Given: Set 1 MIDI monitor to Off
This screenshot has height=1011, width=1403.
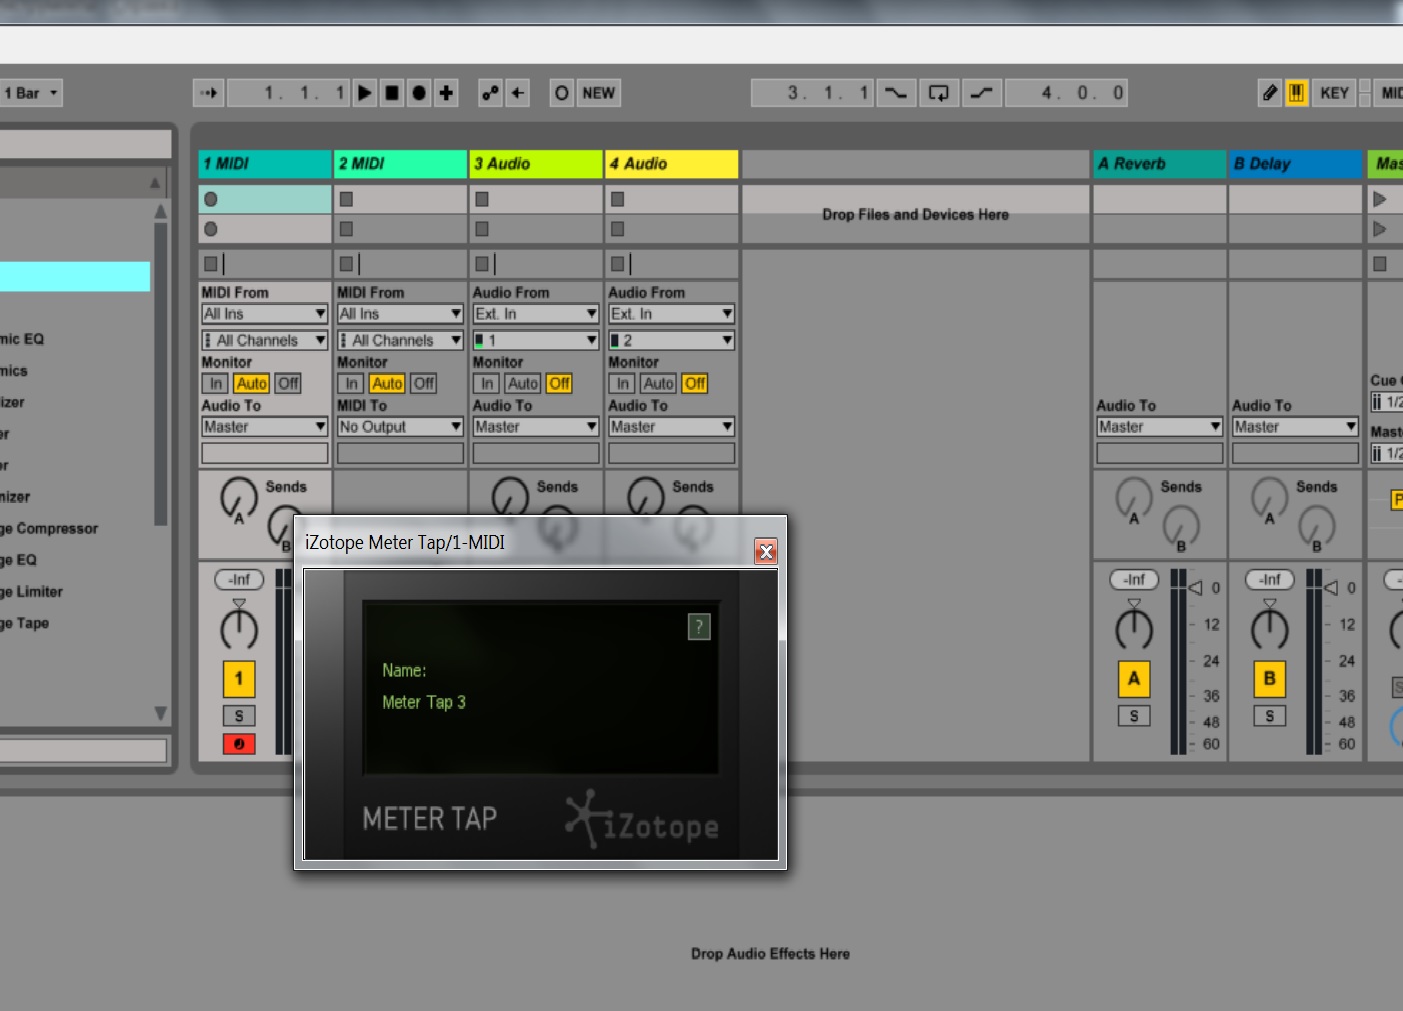Looking at the screenshot, I should (x=288, y=384).
